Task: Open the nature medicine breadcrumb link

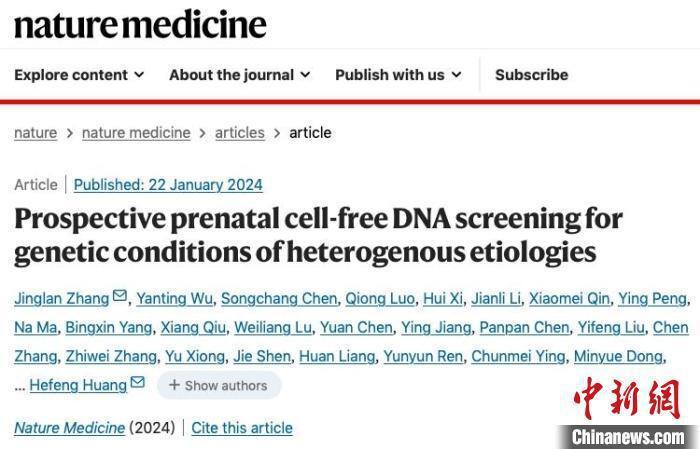Action: point(135,132)
